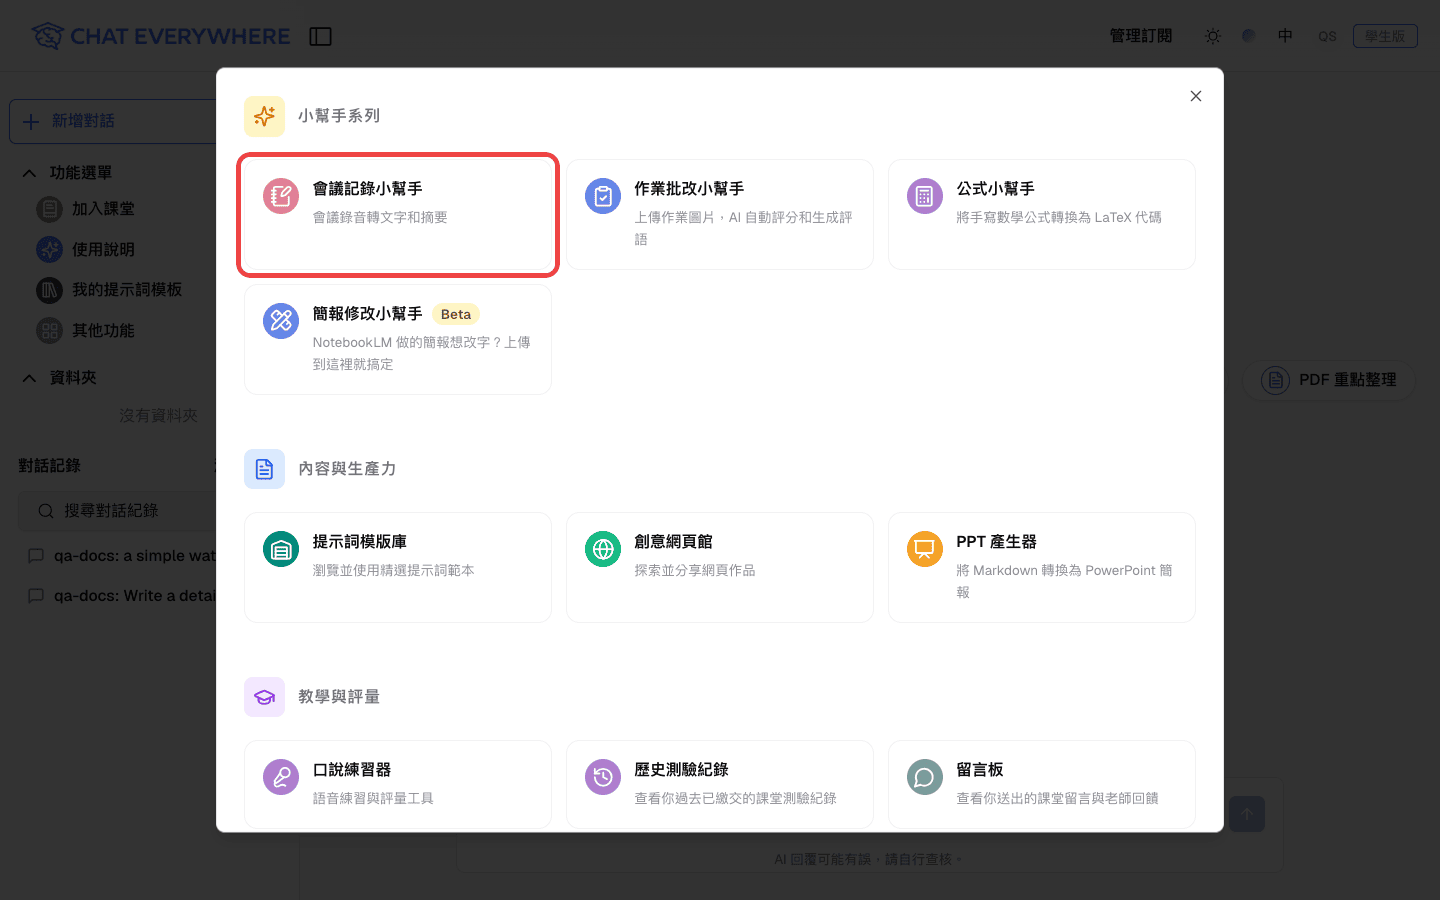The image size is (1440, 900).
Task: Open the QS user avatar
Action: click(x=1327, y=36)
